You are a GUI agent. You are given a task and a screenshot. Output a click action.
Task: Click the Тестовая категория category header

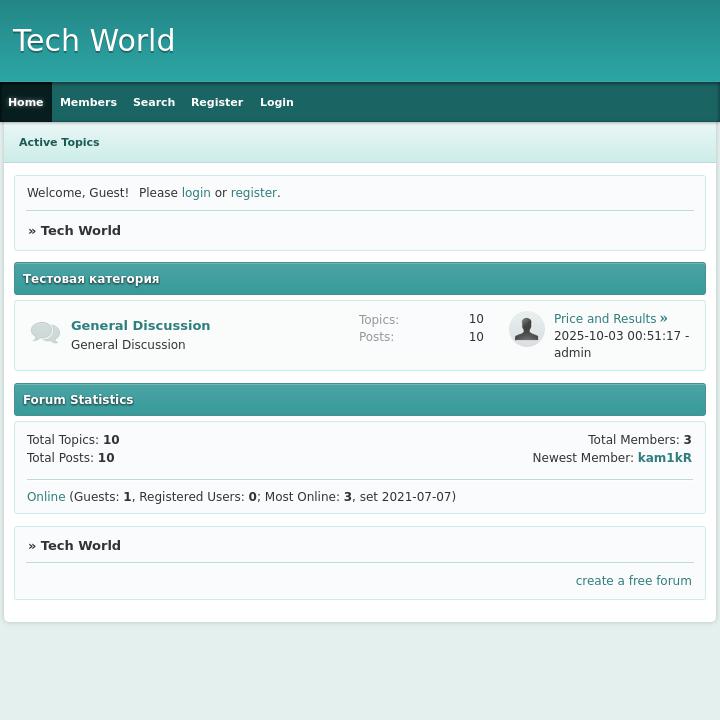tap(91, 279)
